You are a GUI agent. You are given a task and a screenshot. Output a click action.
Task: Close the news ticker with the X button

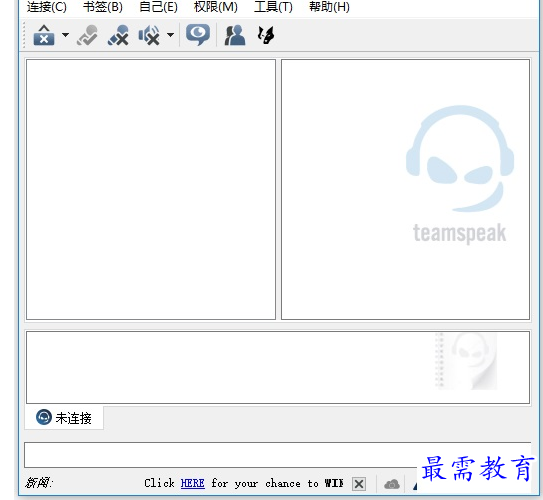coord(359,484)
